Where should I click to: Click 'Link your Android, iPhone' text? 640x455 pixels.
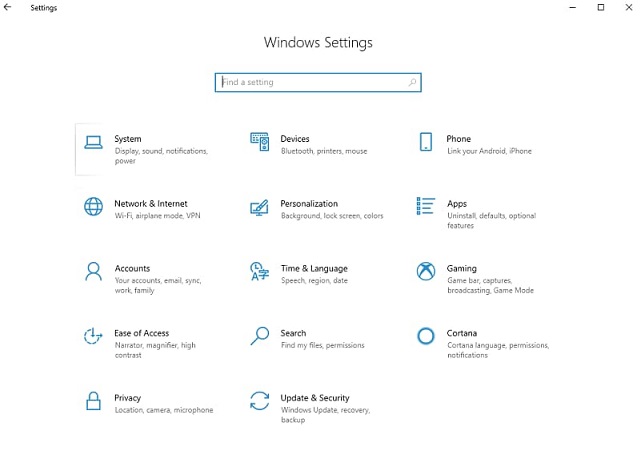tap(489, 151)
